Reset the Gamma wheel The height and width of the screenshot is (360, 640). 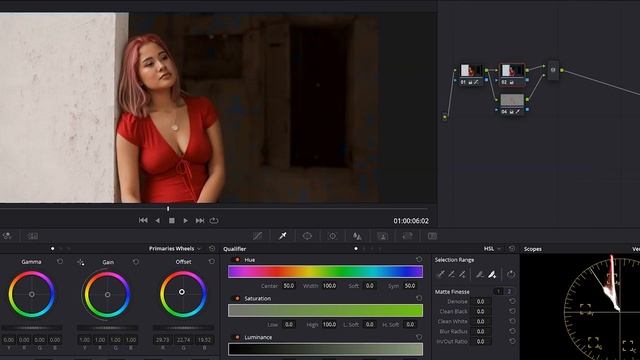60,262
